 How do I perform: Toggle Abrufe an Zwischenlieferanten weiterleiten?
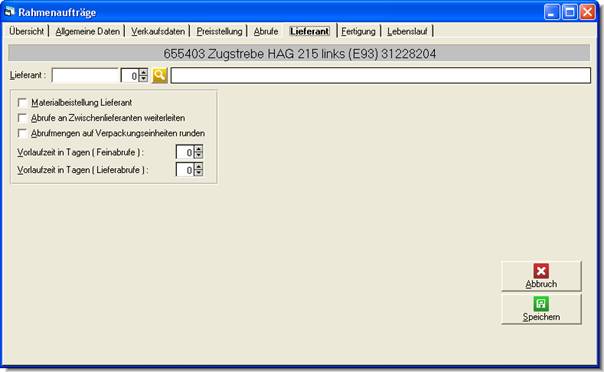22,118
